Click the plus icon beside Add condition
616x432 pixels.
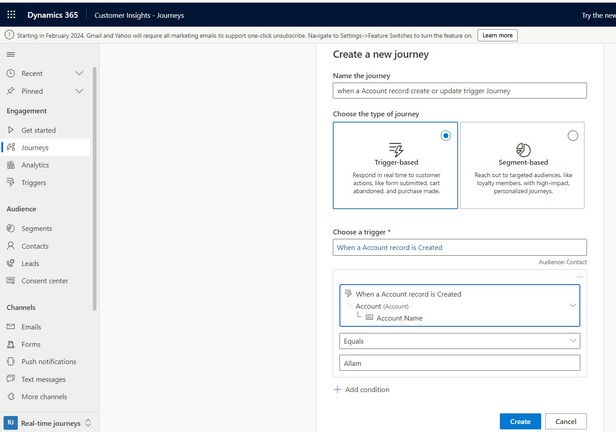click(x=337, y=390)
